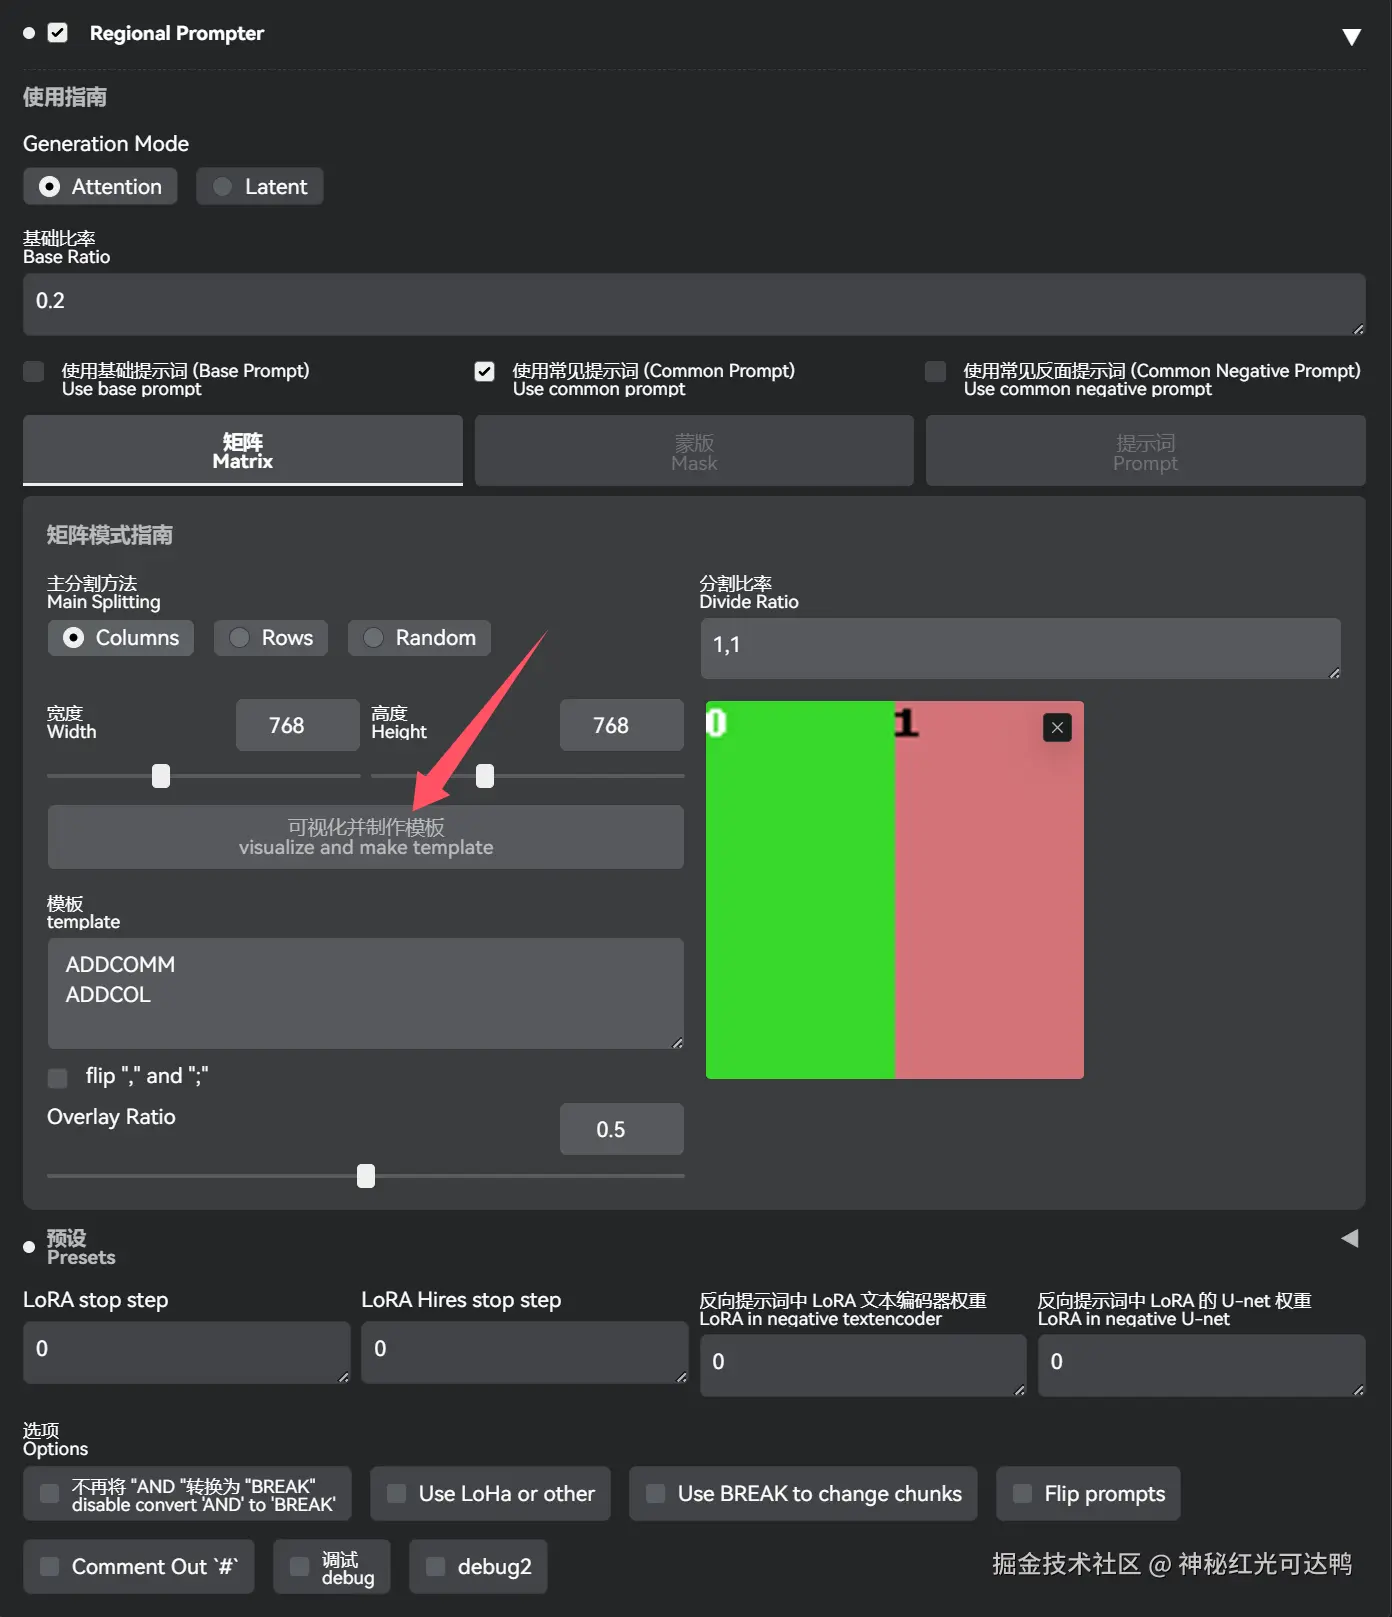This screenshot has width=1392, height=1617.
Task: Click the template text area
Action: coord(366,993)
